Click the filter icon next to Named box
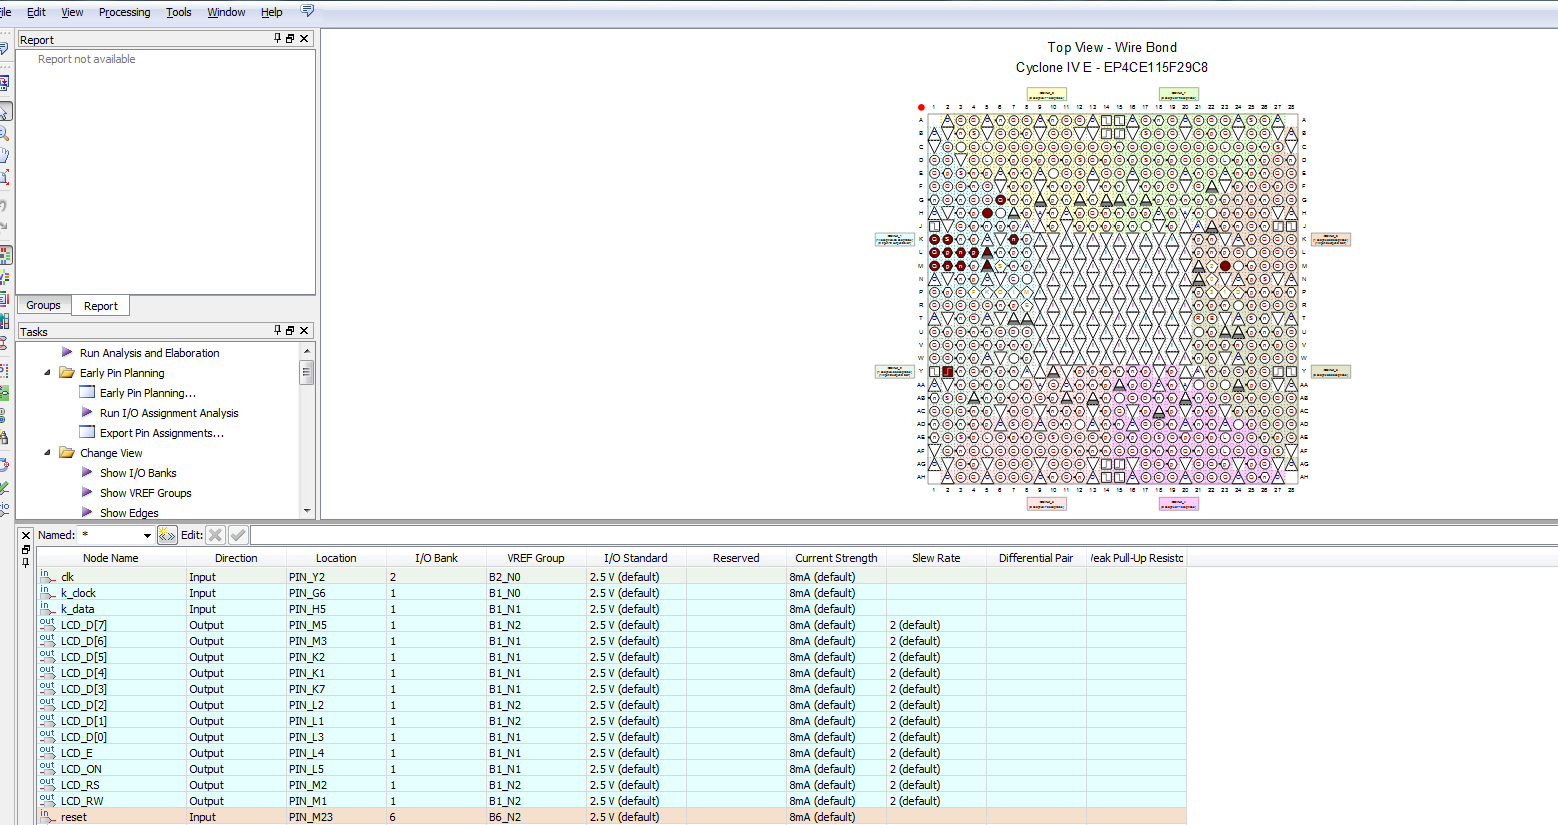The image size is (1558, 825). click(167, 535)
